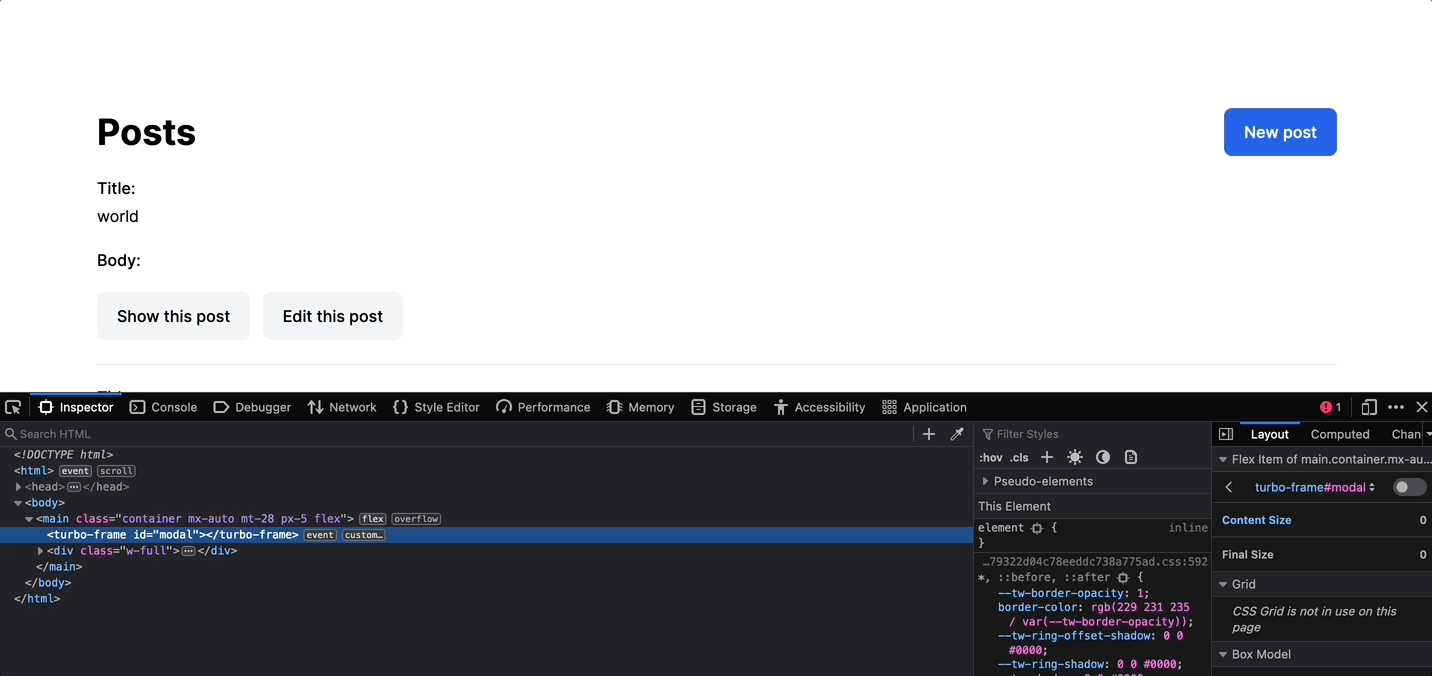Switch to the Debugger tab

click(x=252, y=407)
